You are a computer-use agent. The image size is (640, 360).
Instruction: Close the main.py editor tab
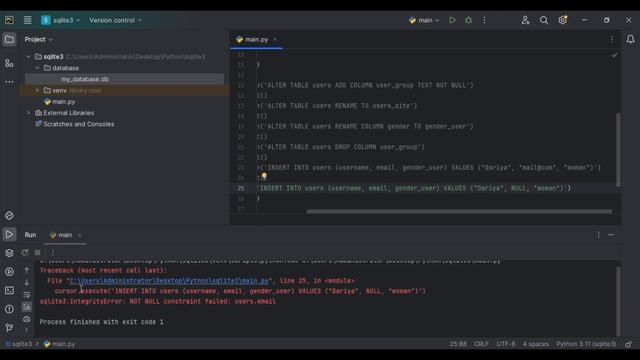275,40
